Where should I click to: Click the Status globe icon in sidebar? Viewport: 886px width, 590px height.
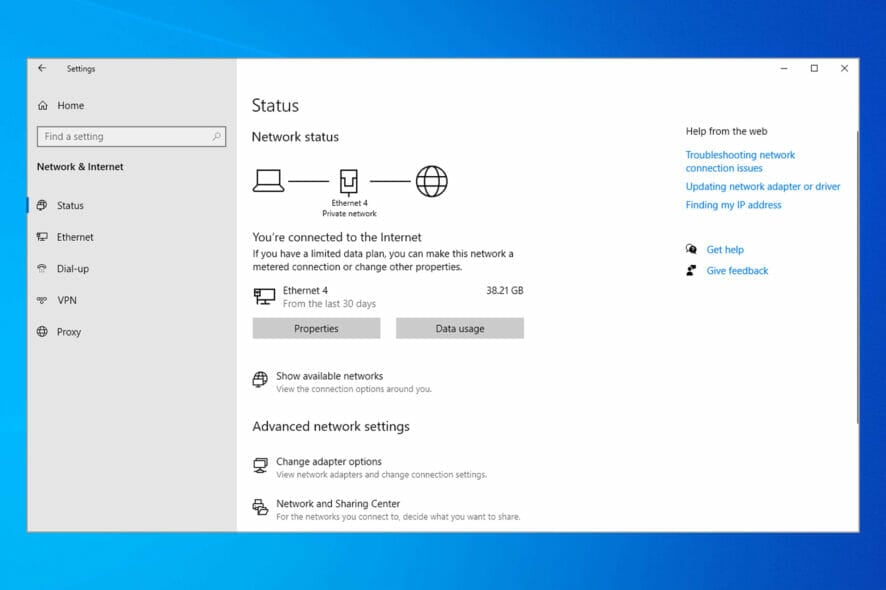(42, 205)
